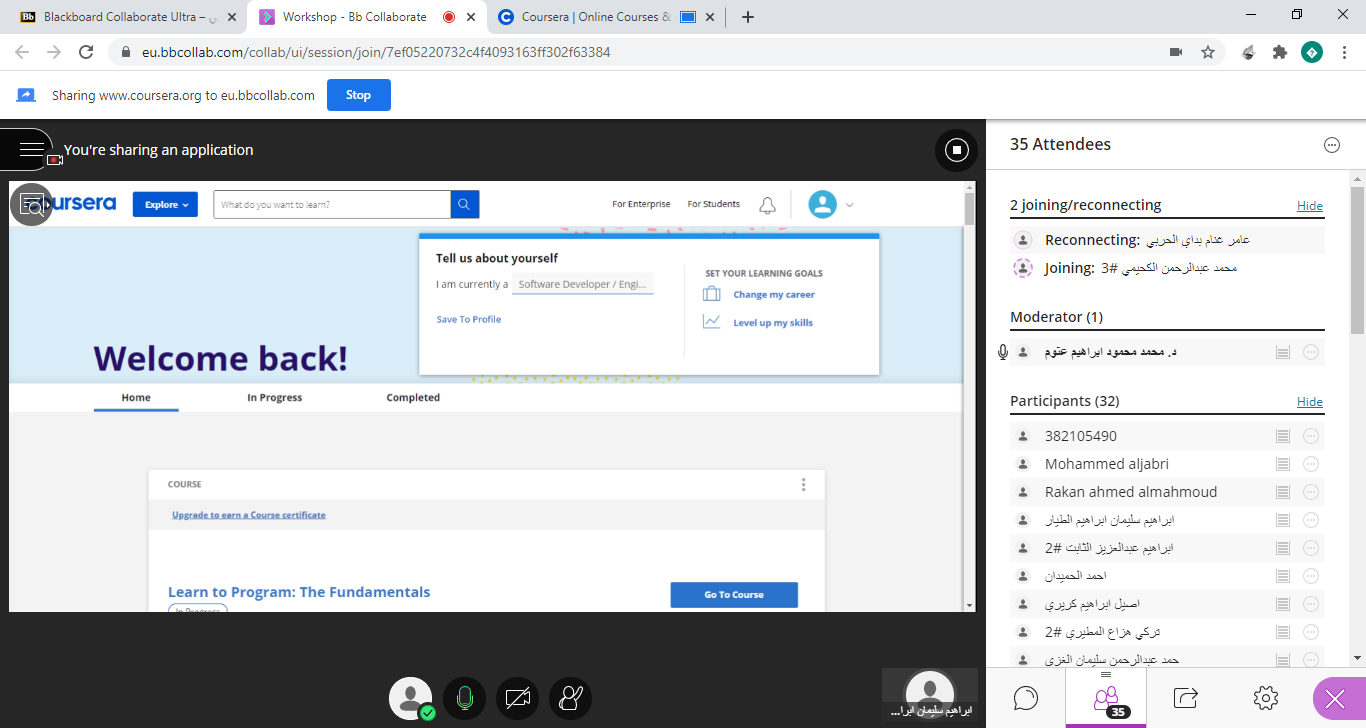Image resolution: width=1366 pixels, height=728 pixels.
Task: Open Chrome three-dot menu
Action: tap(1344, 52)
